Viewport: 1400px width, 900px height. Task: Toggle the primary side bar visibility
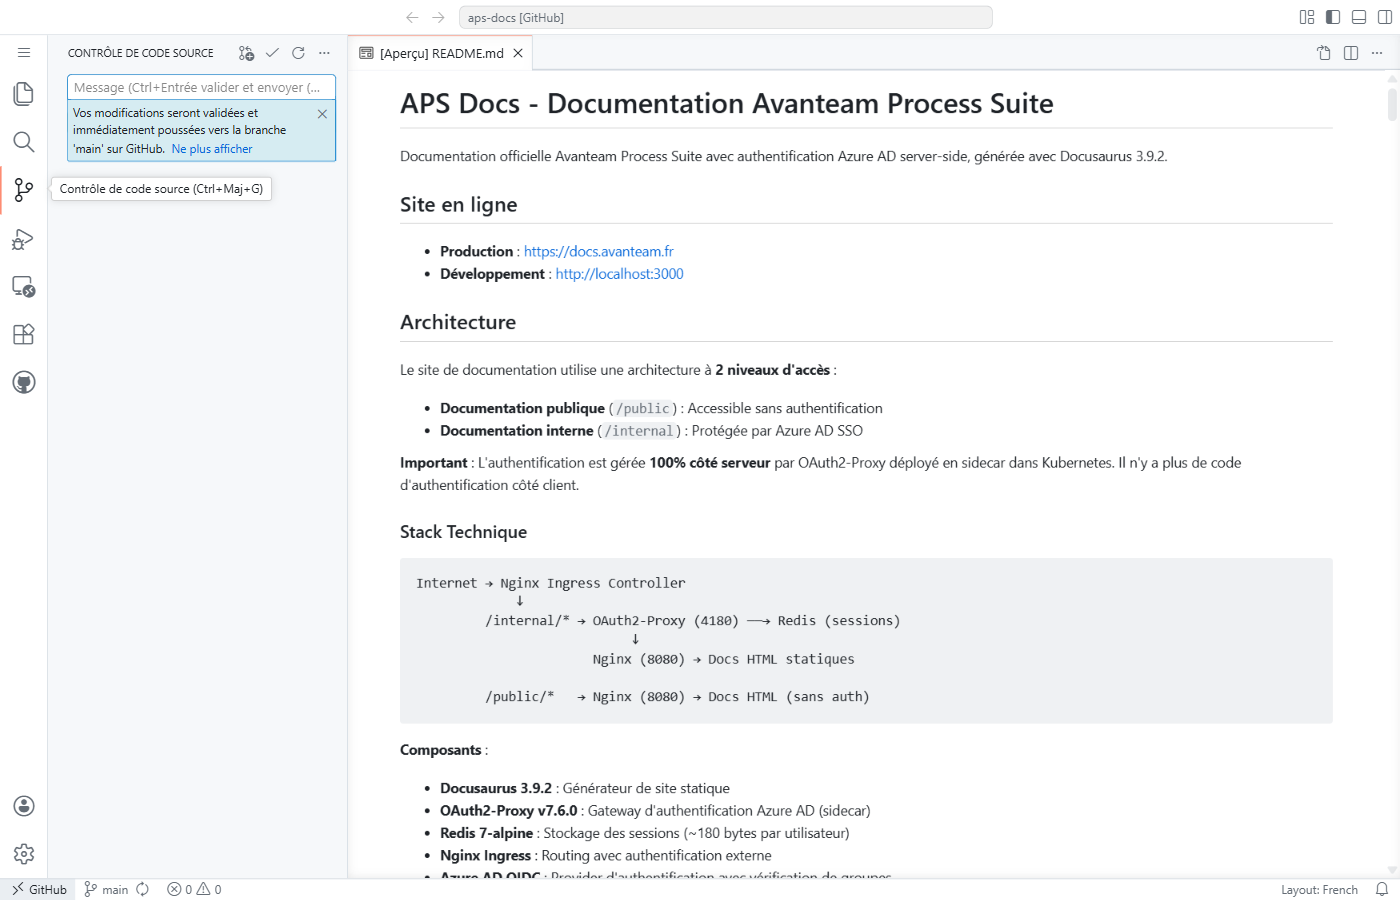click(1333, 17)
